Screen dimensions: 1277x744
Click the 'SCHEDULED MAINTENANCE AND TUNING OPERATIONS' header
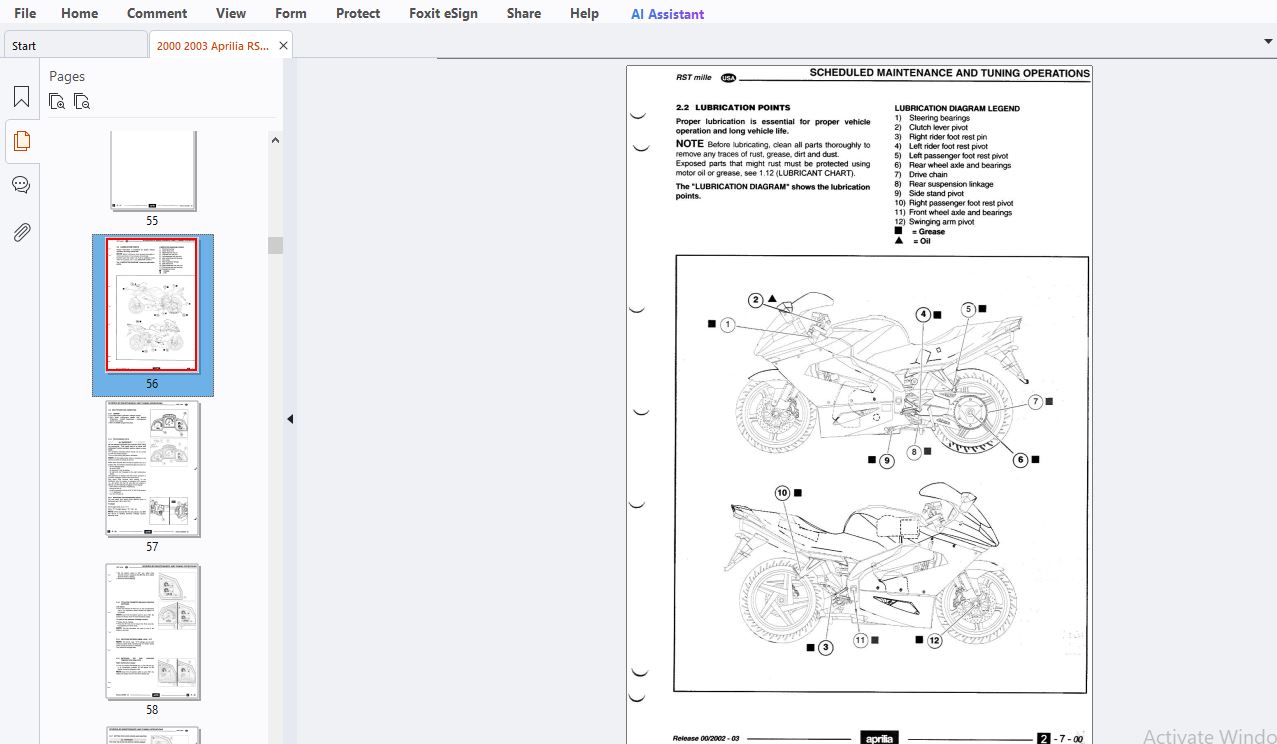click(949, 73)
